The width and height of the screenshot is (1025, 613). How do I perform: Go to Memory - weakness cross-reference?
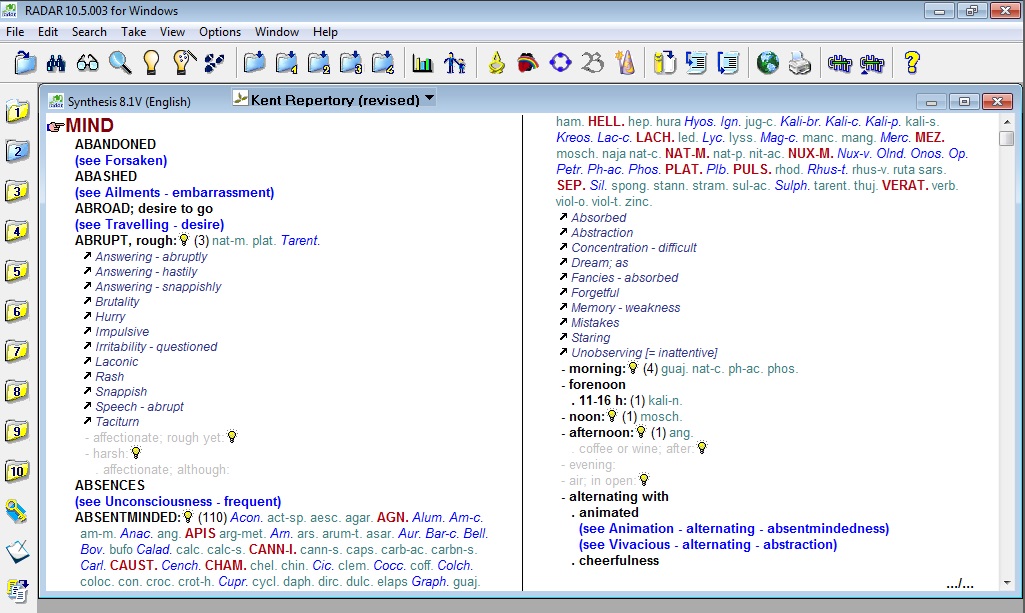tap(625, 307)
